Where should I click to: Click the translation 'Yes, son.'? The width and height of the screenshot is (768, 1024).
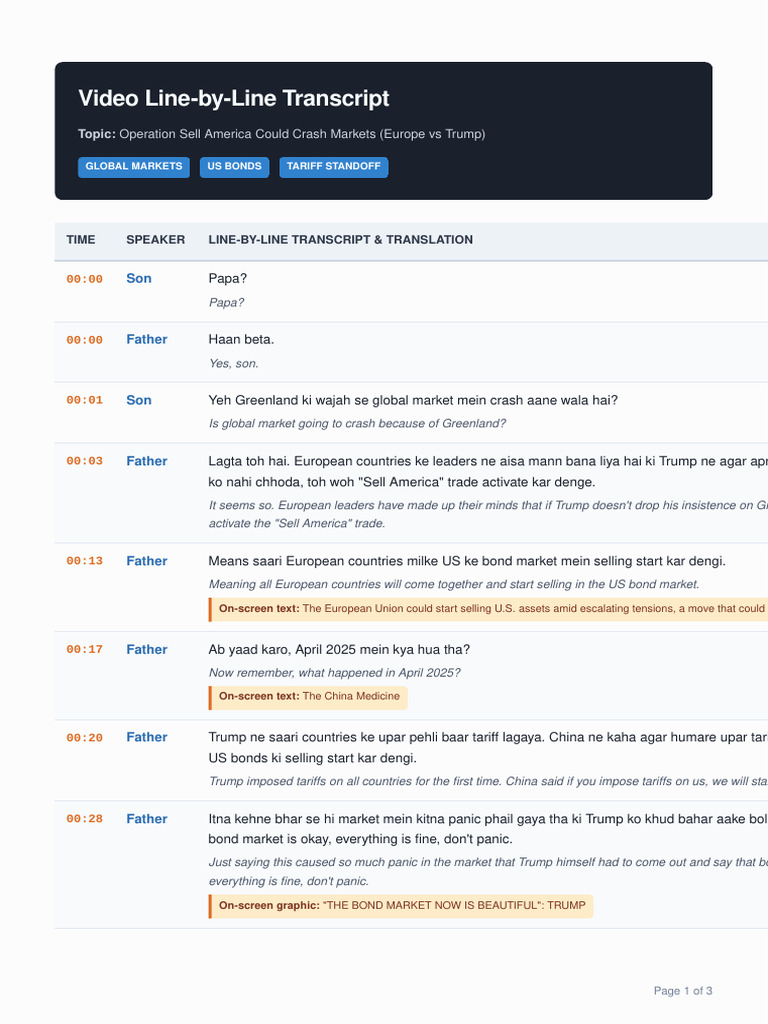pos(234,363)
